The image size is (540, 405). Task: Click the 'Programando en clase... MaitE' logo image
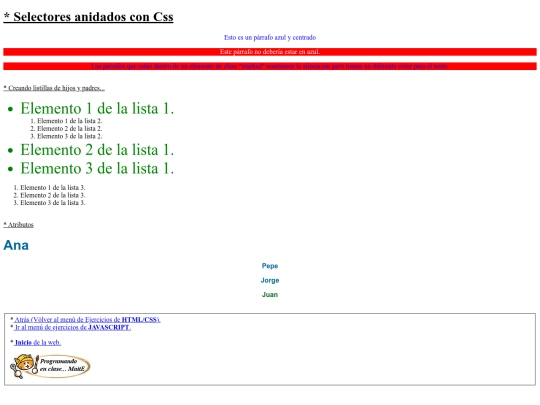(x=50, y=366)
